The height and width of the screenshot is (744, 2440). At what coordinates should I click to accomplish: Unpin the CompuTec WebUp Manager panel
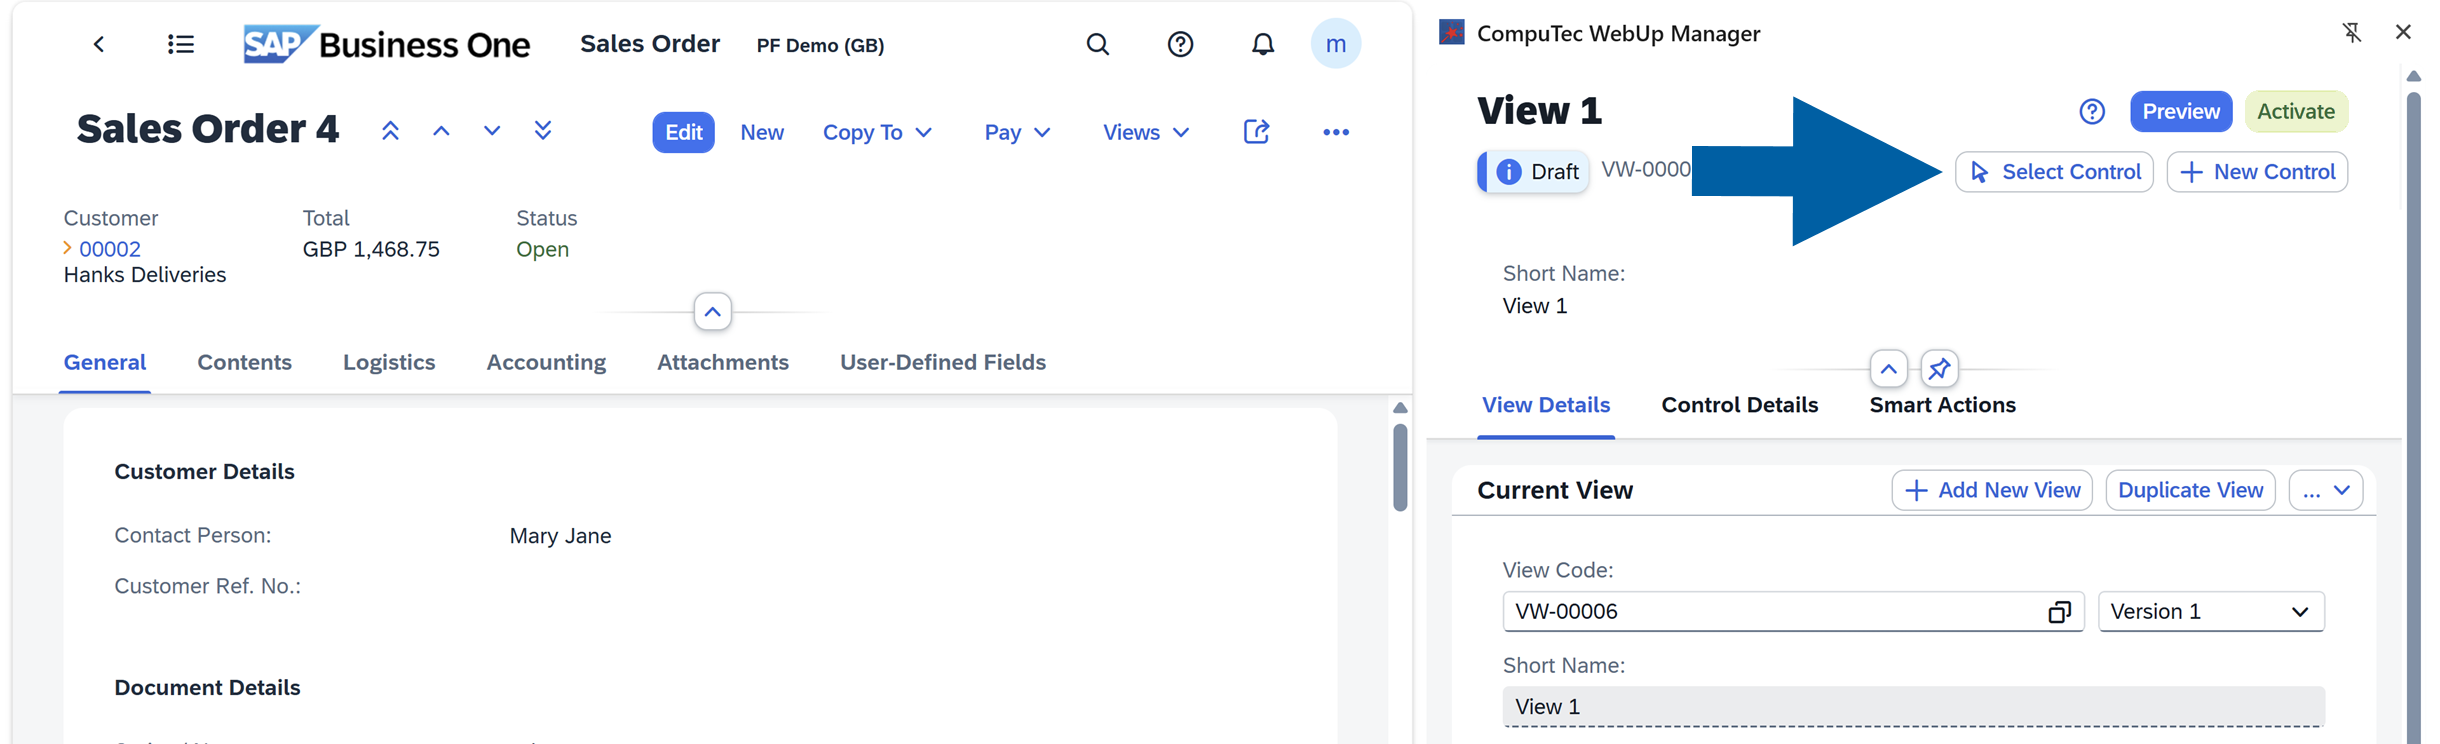click(2352, 33)
